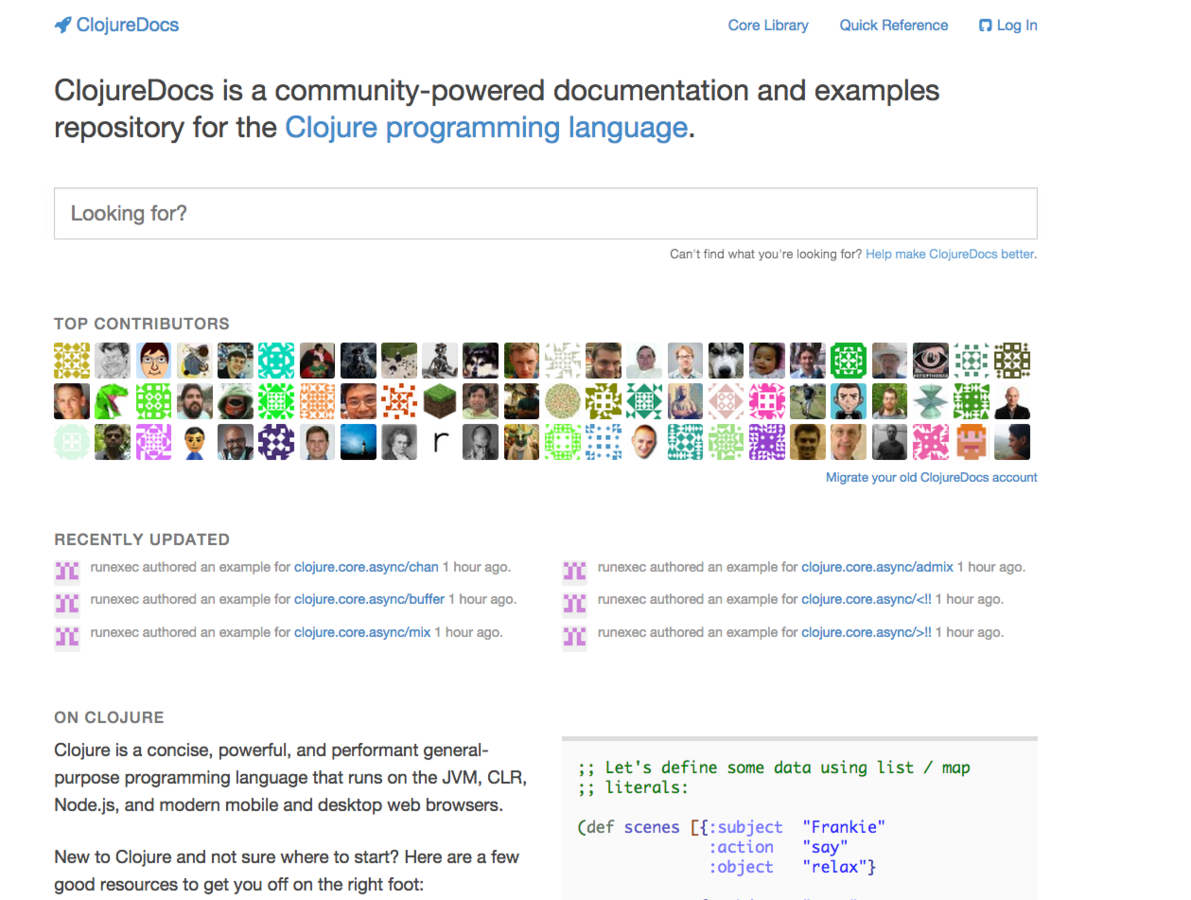Image resolution: width=1191 pixels, height=900 pixels.
Task: Click runexec avatar beside the chan entry
Action: [67, 571]
